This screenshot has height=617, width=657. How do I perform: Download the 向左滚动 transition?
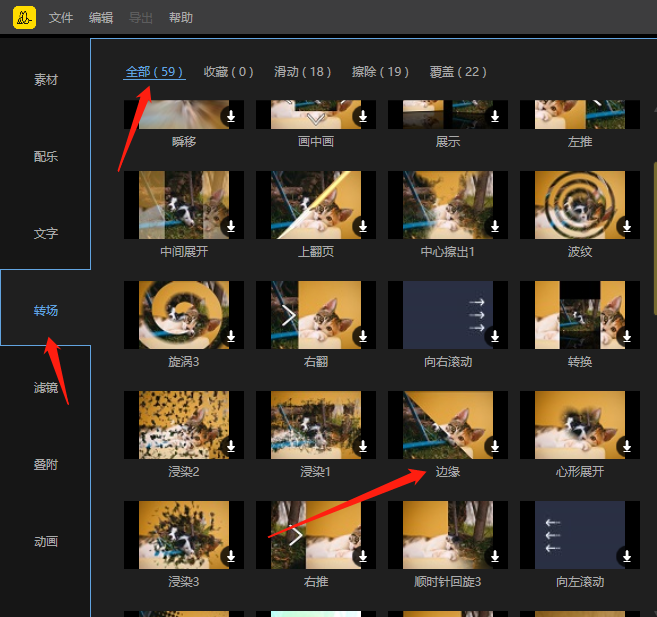[x=627, y=556]
